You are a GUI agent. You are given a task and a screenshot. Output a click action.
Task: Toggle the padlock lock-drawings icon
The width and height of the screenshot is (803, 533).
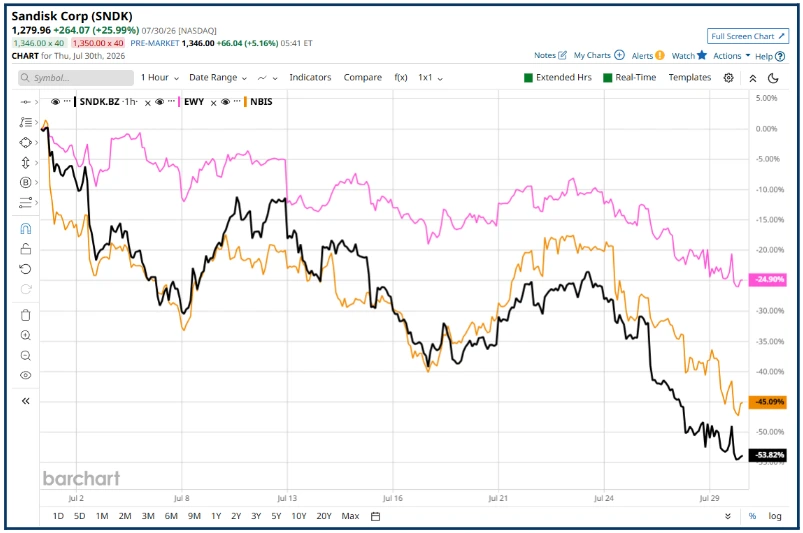click(26, 249)
